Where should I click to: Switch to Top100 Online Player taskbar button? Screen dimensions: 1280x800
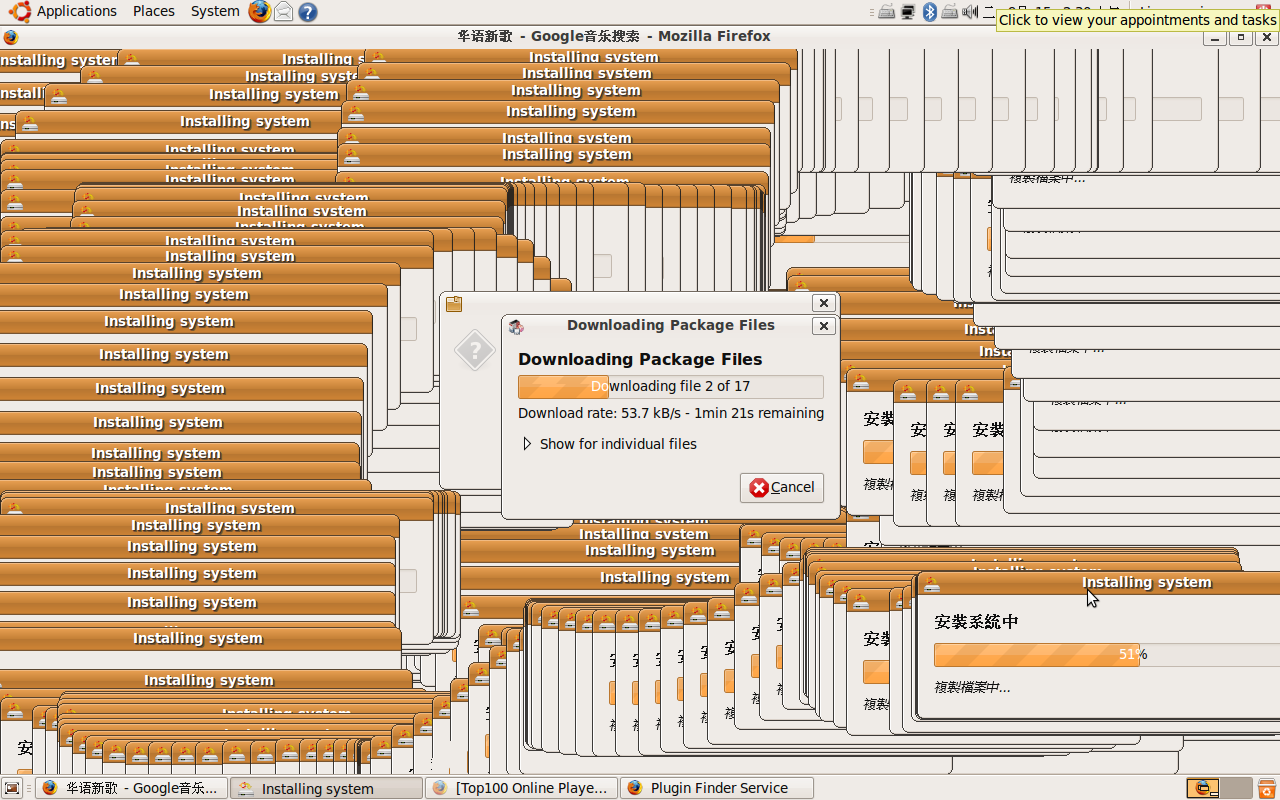click(x=521, y=788)
